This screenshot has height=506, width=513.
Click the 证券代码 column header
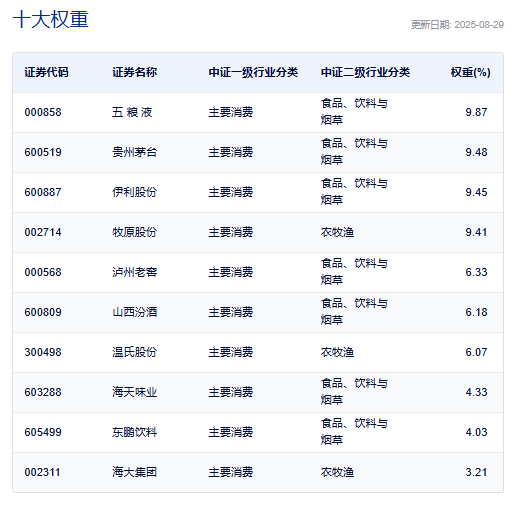pos(46,72)
